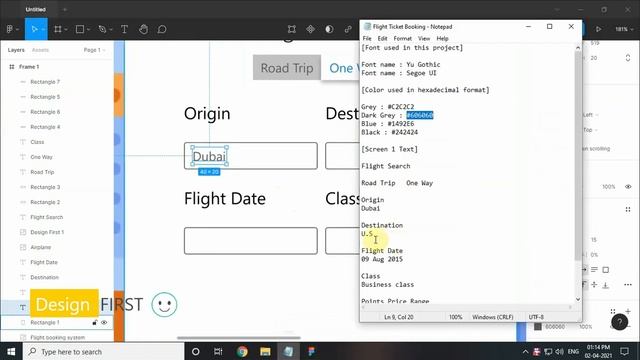
Task: Click Road Trip button on canvas
Action: (287, 68)
